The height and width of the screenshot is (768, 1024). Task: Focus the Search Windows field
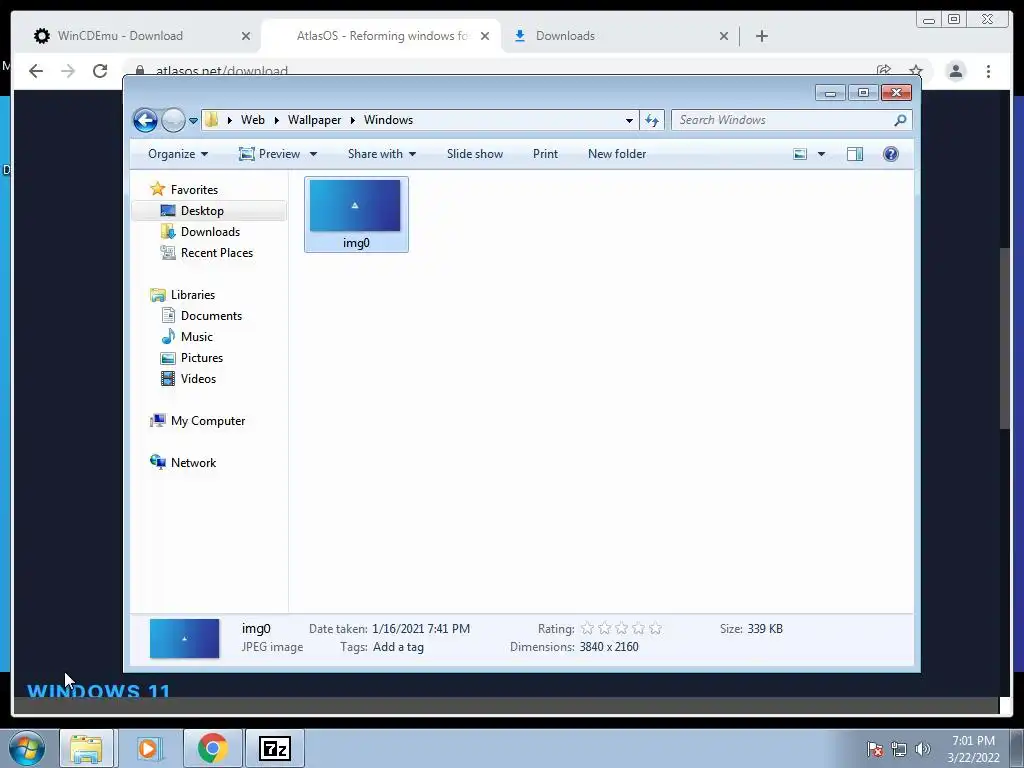pyautogui.click(x=784, y=120)
